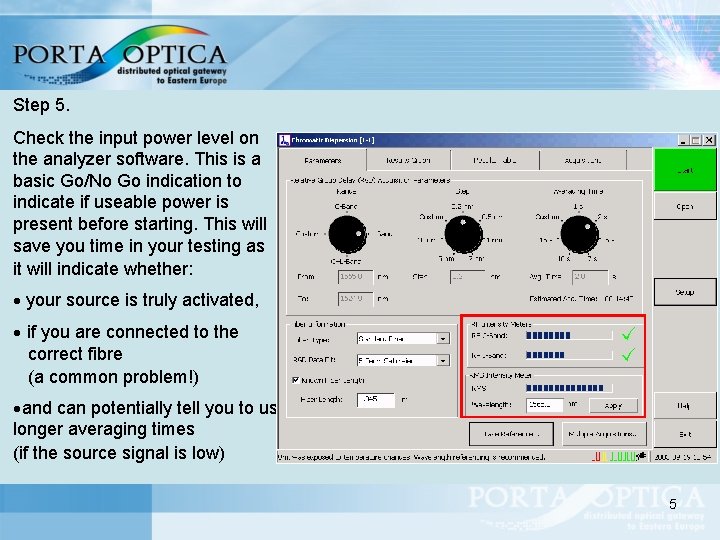Click the green Start button
Screen dimensions: 720x540
(685, 170)
